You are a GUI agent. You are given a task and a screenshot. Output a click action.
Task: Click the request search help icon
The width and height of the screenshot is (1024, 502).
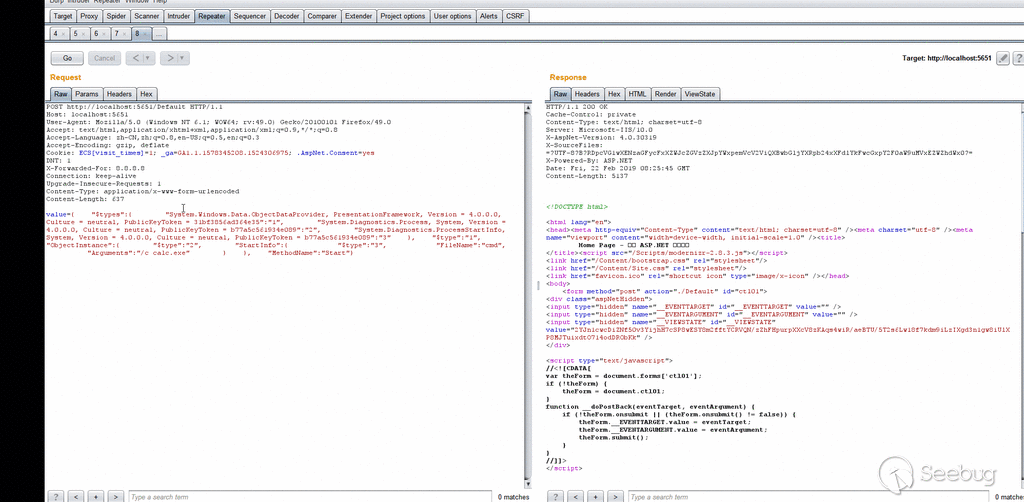56,496
